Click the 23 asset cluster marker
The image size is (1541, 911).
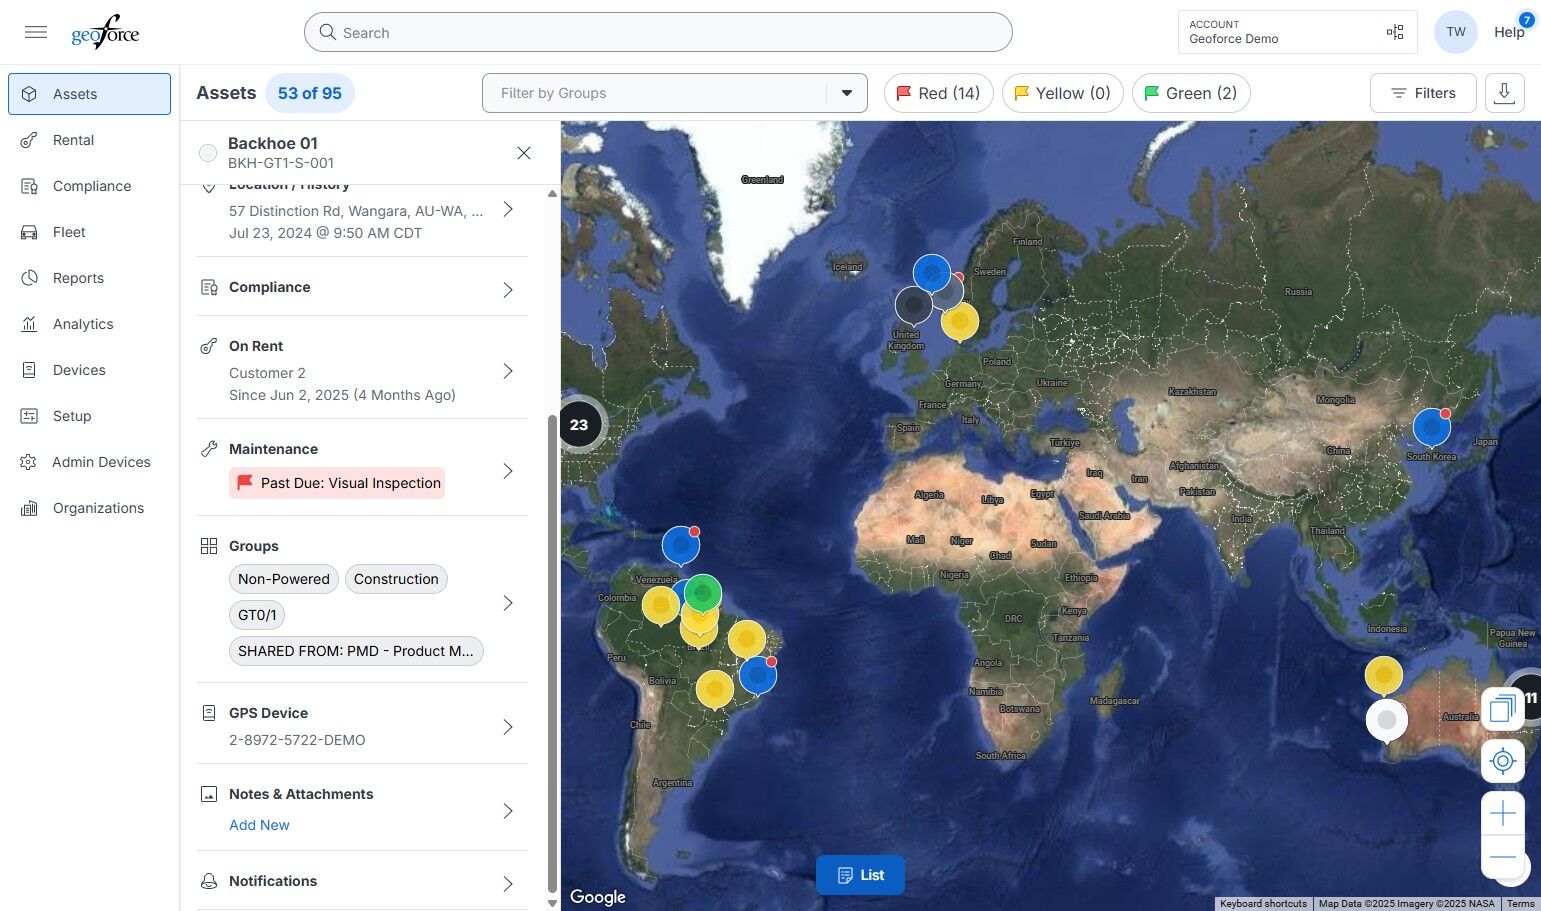click(x=579, y=425)
